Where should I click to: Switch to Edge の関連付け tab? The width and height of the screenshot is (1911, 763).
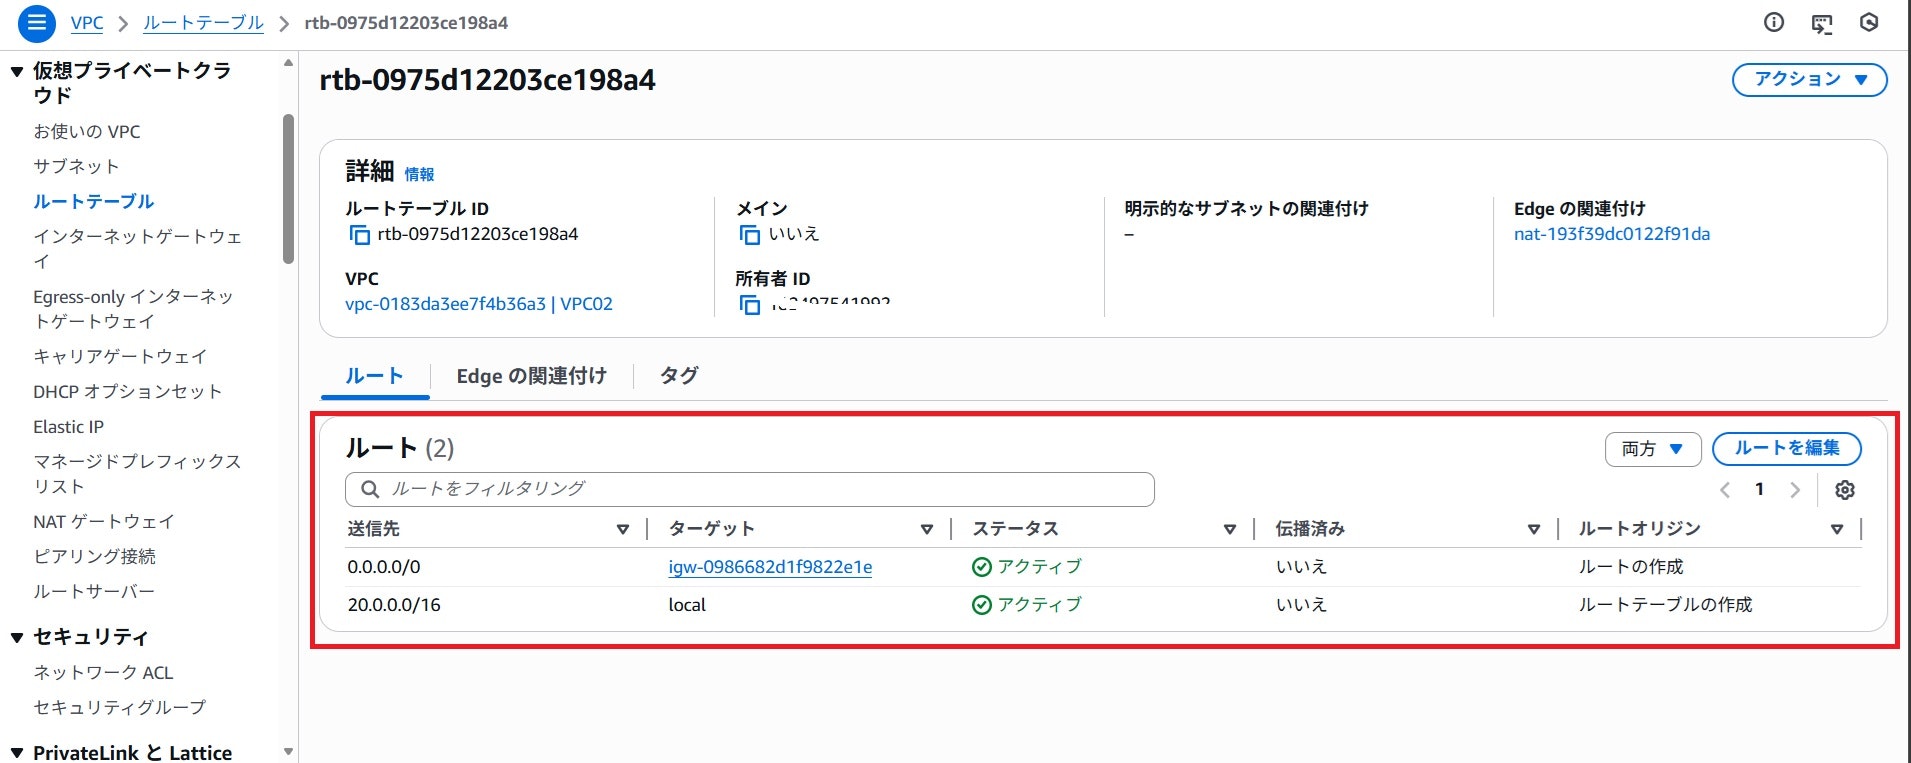(x=532, y=376)
